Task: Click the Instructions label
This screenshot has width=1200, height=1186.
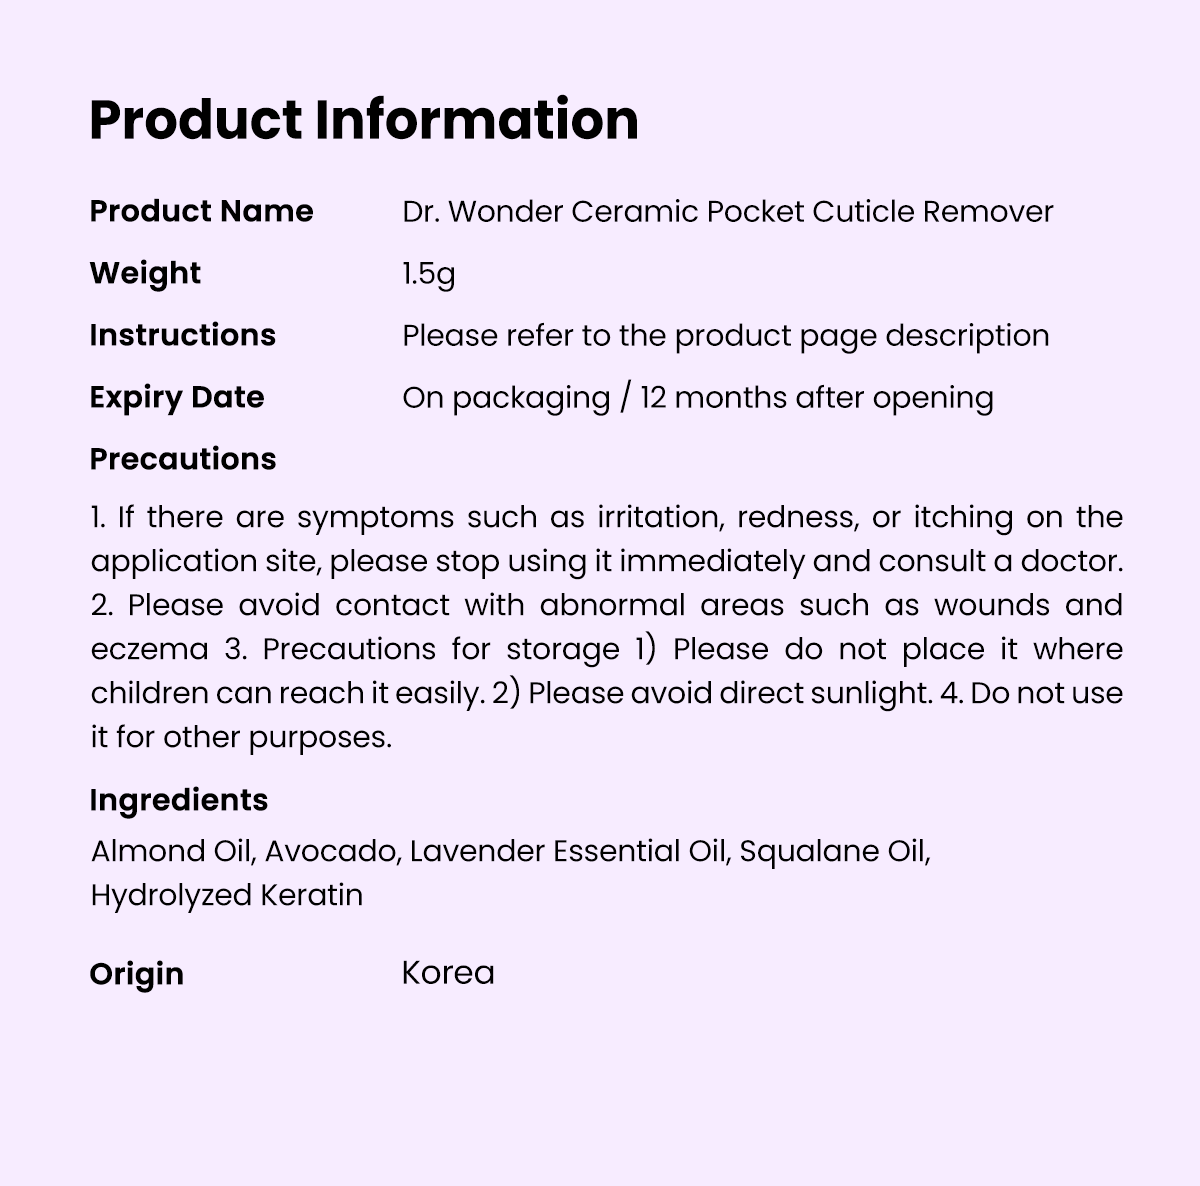Action: pyautogui.click(x=182, y=335)
